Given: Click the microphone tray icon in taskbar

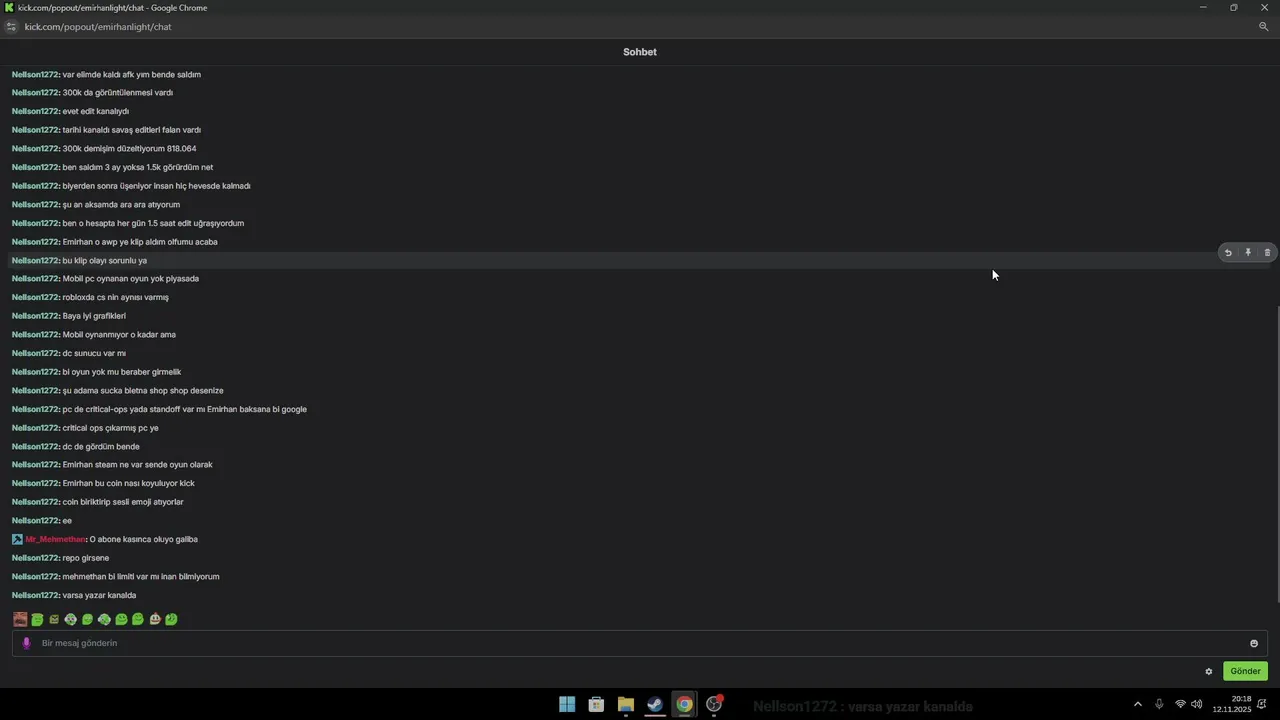Looking at the screenshot, I should pyautogui.click(x=1159, y=704).
